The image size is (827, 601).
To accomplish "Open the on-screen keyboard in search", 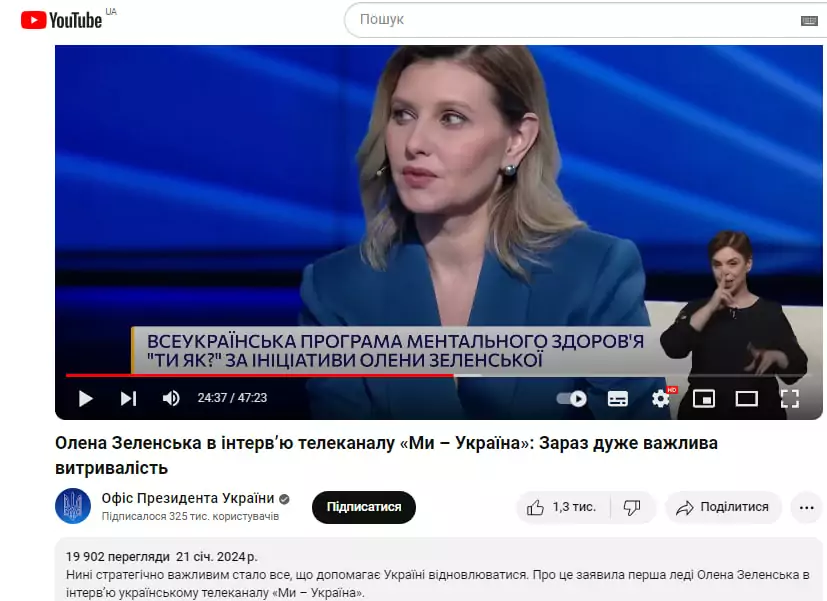I will coord(809,20).
